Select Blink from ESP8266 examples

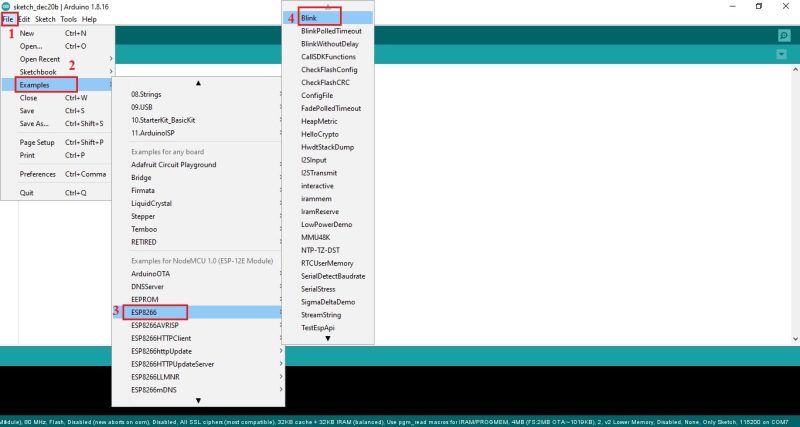point(309,18)
